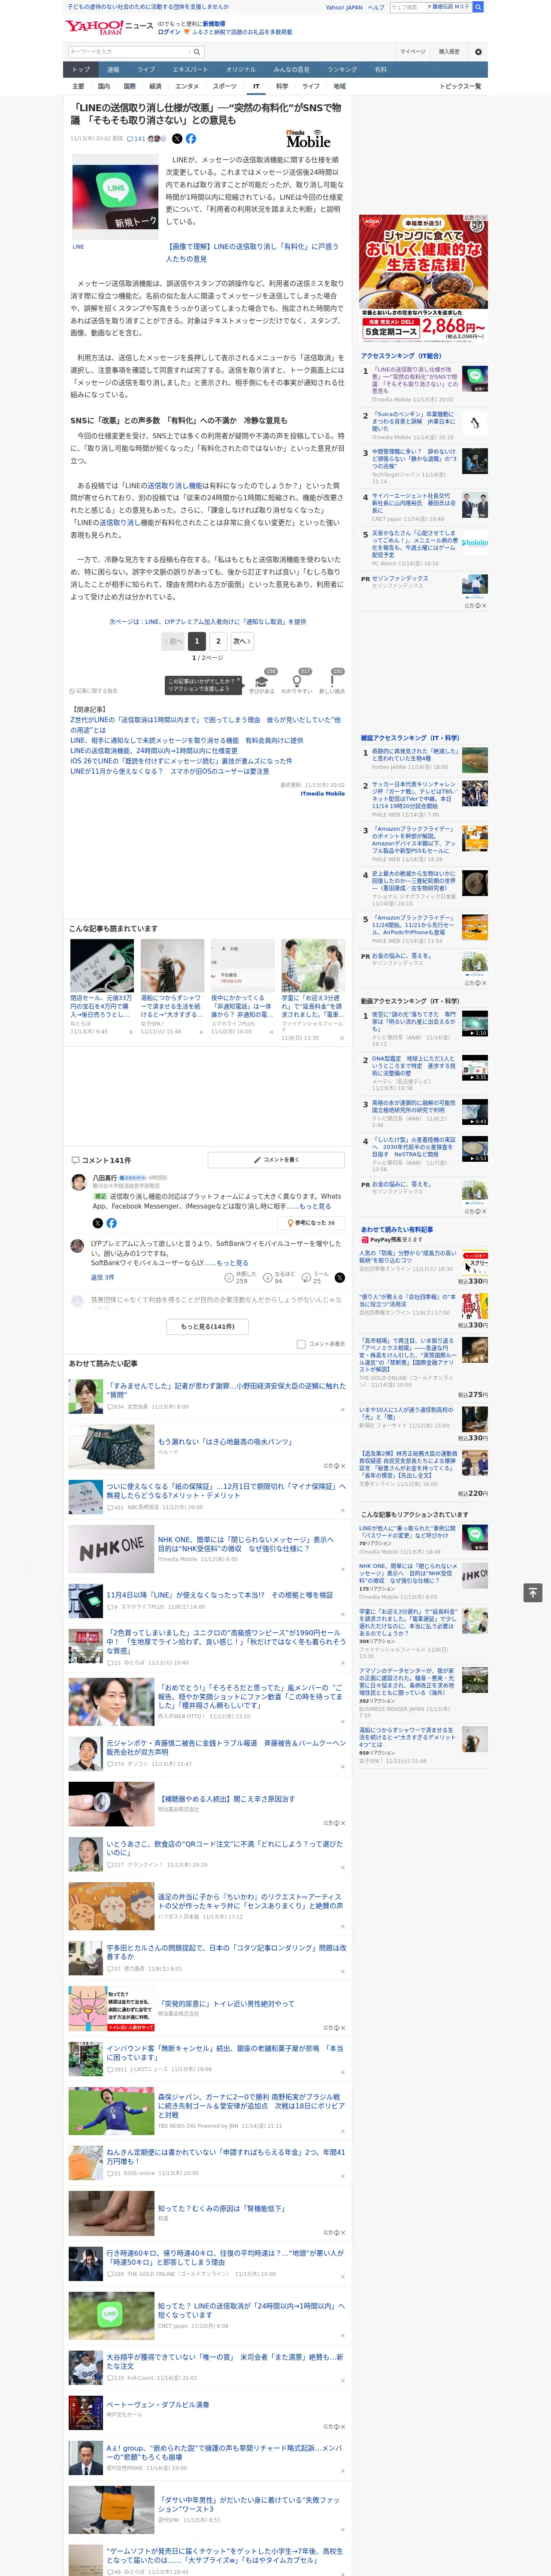Click the search magnifier beside the keyword field
Image resolution: width=551 pixels, height=2576 pixels.
click(x=197, y=52)
